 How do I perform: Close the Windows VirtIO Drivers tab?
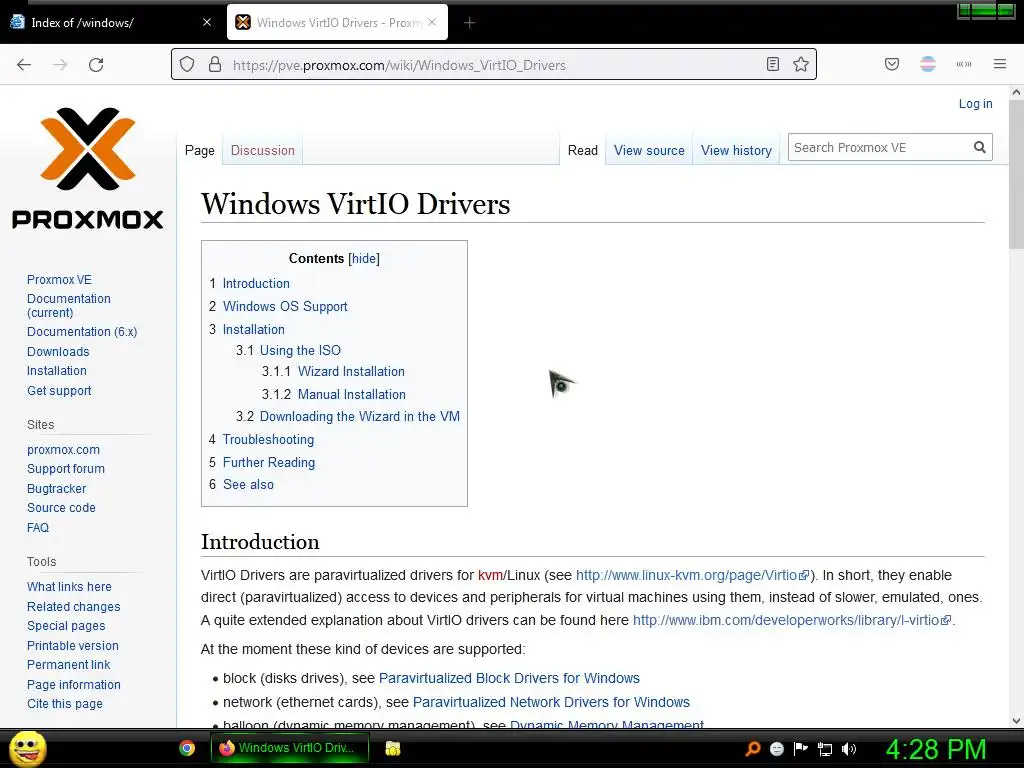(432, 22)
